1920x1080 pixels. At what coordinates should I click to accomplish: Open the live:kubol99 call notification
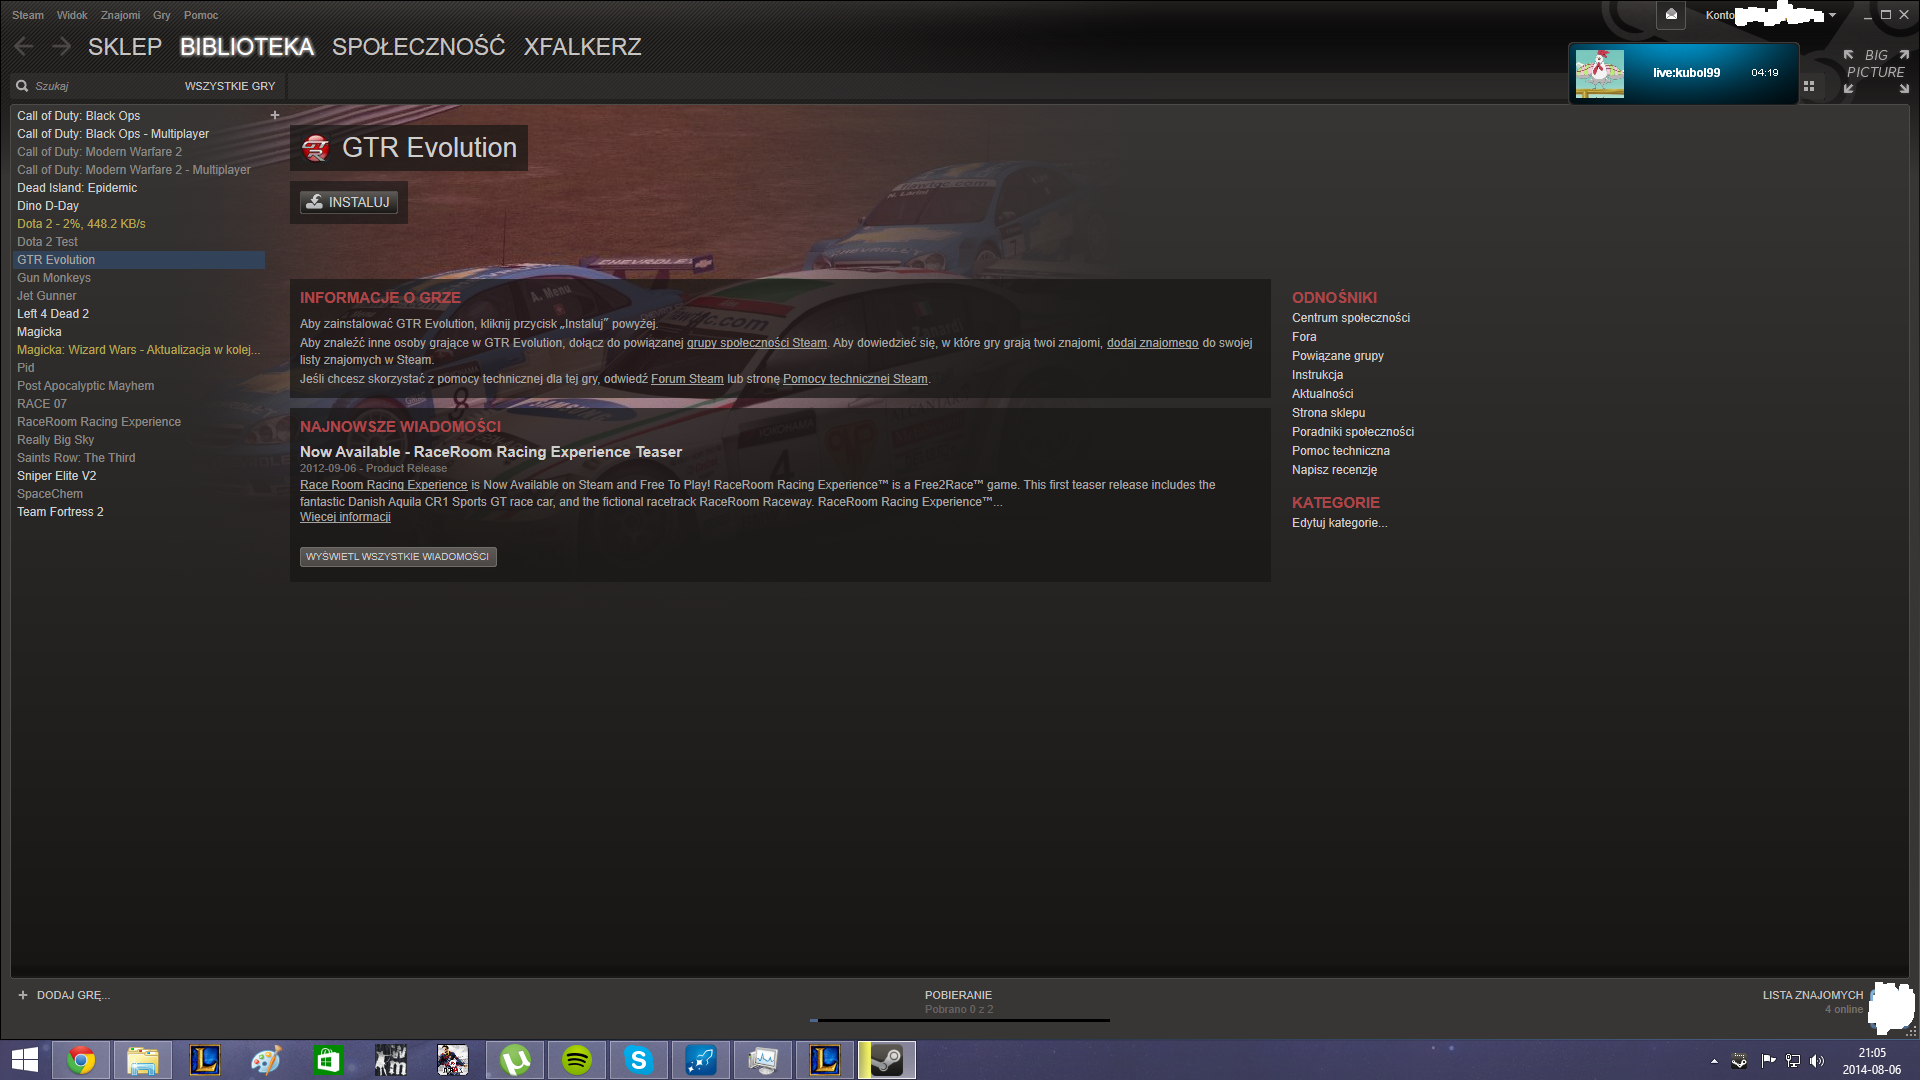pos(1683,73)
